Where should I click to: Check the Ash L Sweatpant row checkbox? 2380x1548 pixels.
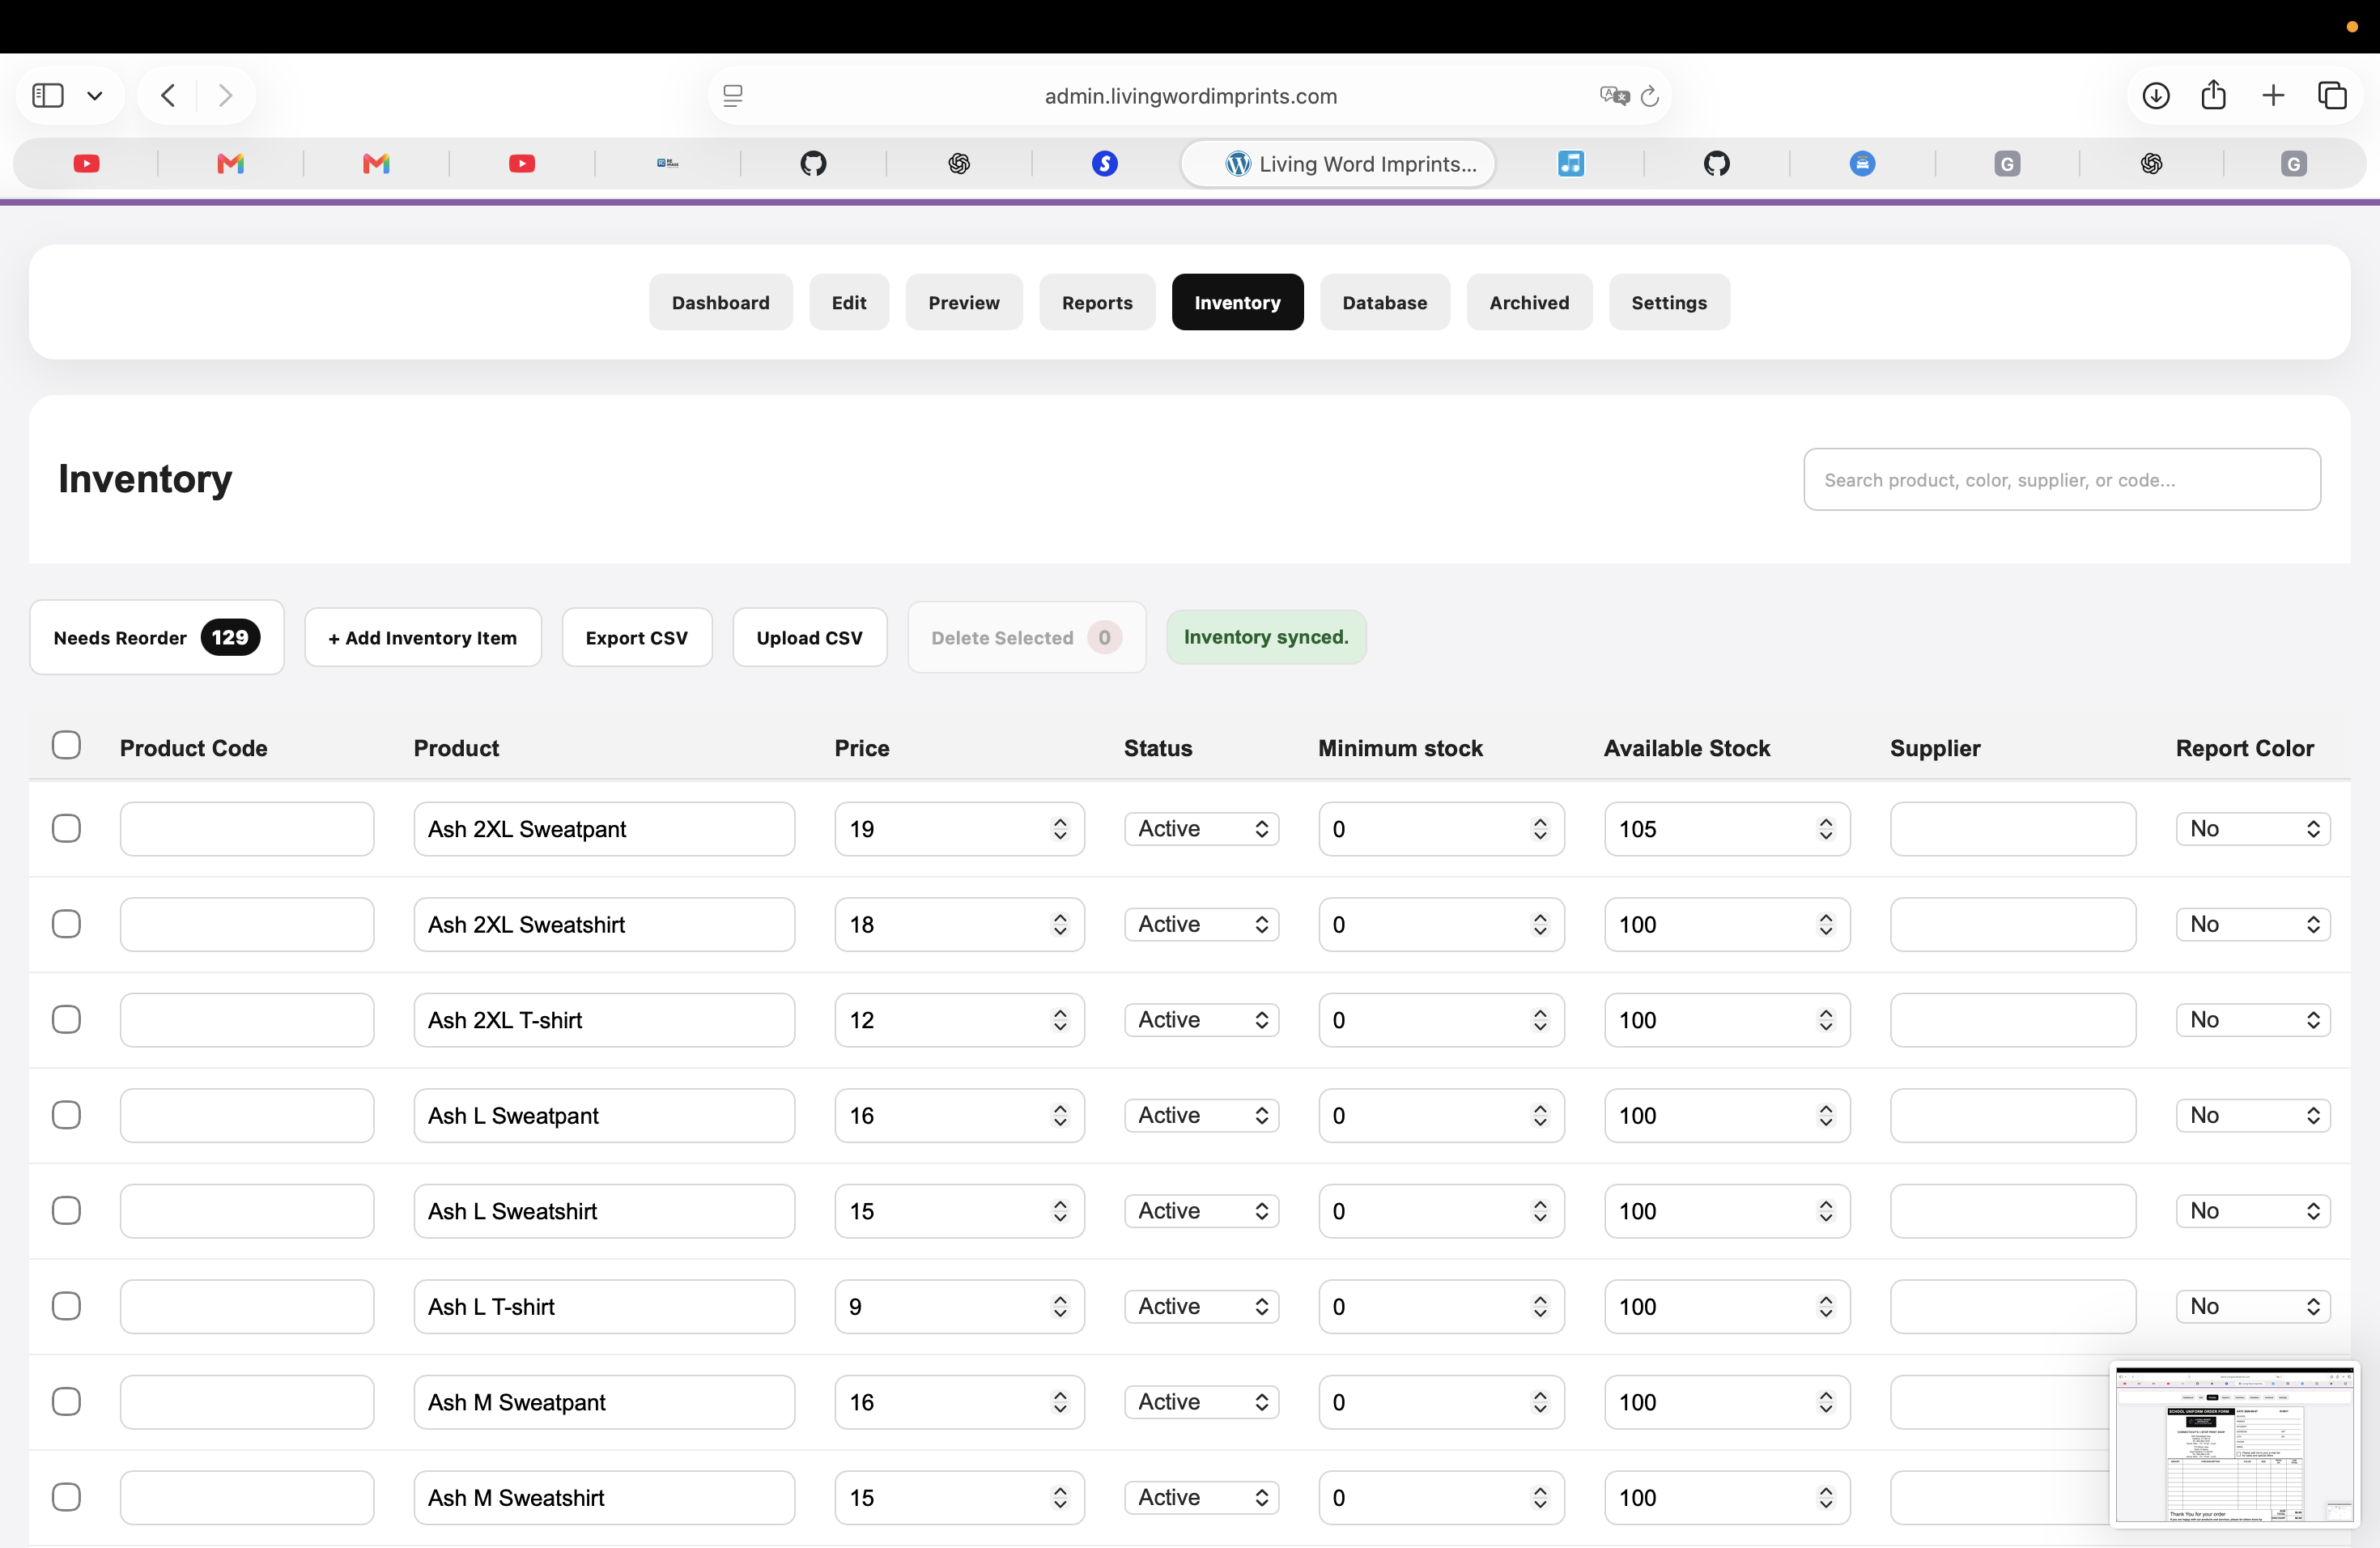tap(66, 1115)
